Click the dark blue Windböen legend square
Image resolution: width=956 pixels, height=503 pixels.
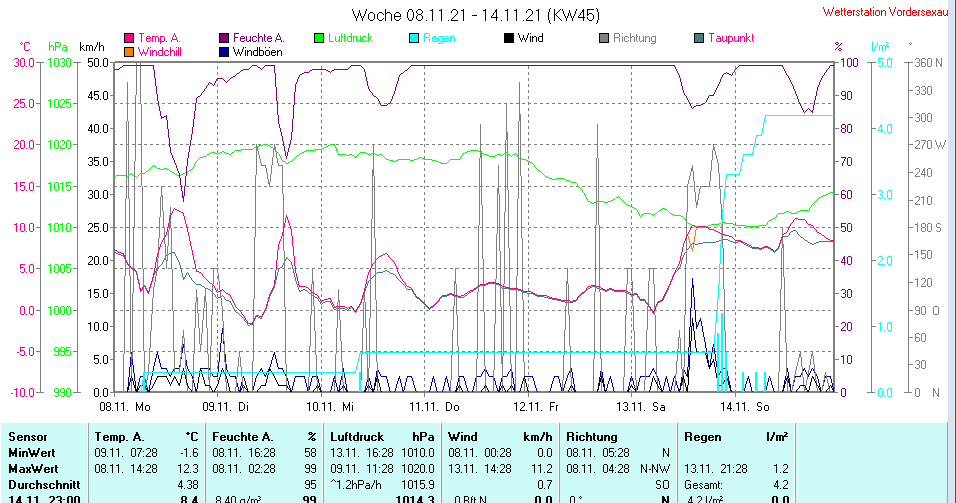pyautogui.click(x=224, y=51)
